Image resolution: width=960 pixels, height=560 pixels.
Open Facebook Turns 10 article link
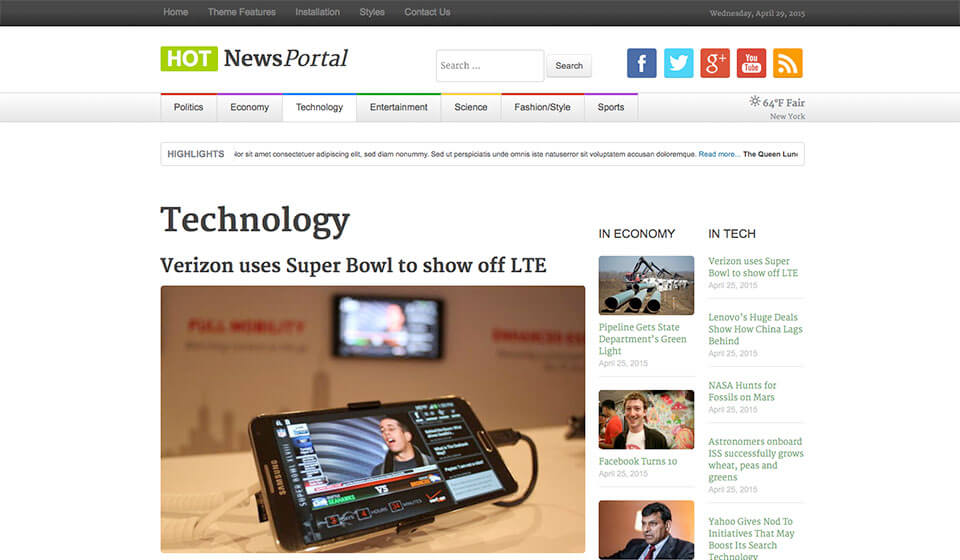tap(638, 461)
